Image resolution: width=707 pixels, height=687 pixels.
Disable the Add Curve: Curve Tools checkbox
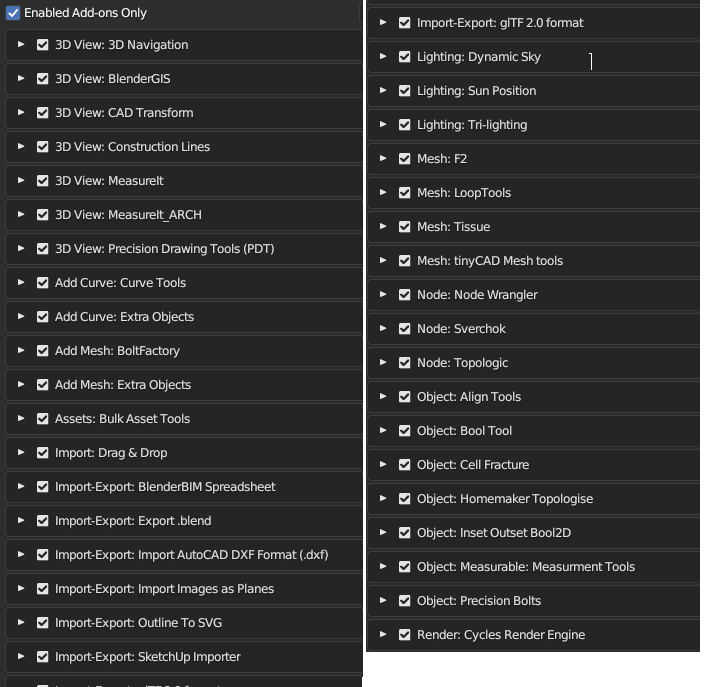(x=42, y=283)
